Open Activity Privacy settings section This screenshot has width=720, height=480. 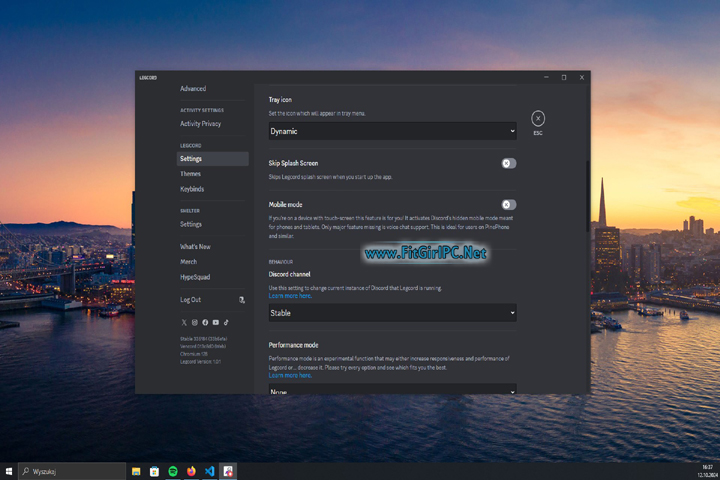tap(200, 124)
